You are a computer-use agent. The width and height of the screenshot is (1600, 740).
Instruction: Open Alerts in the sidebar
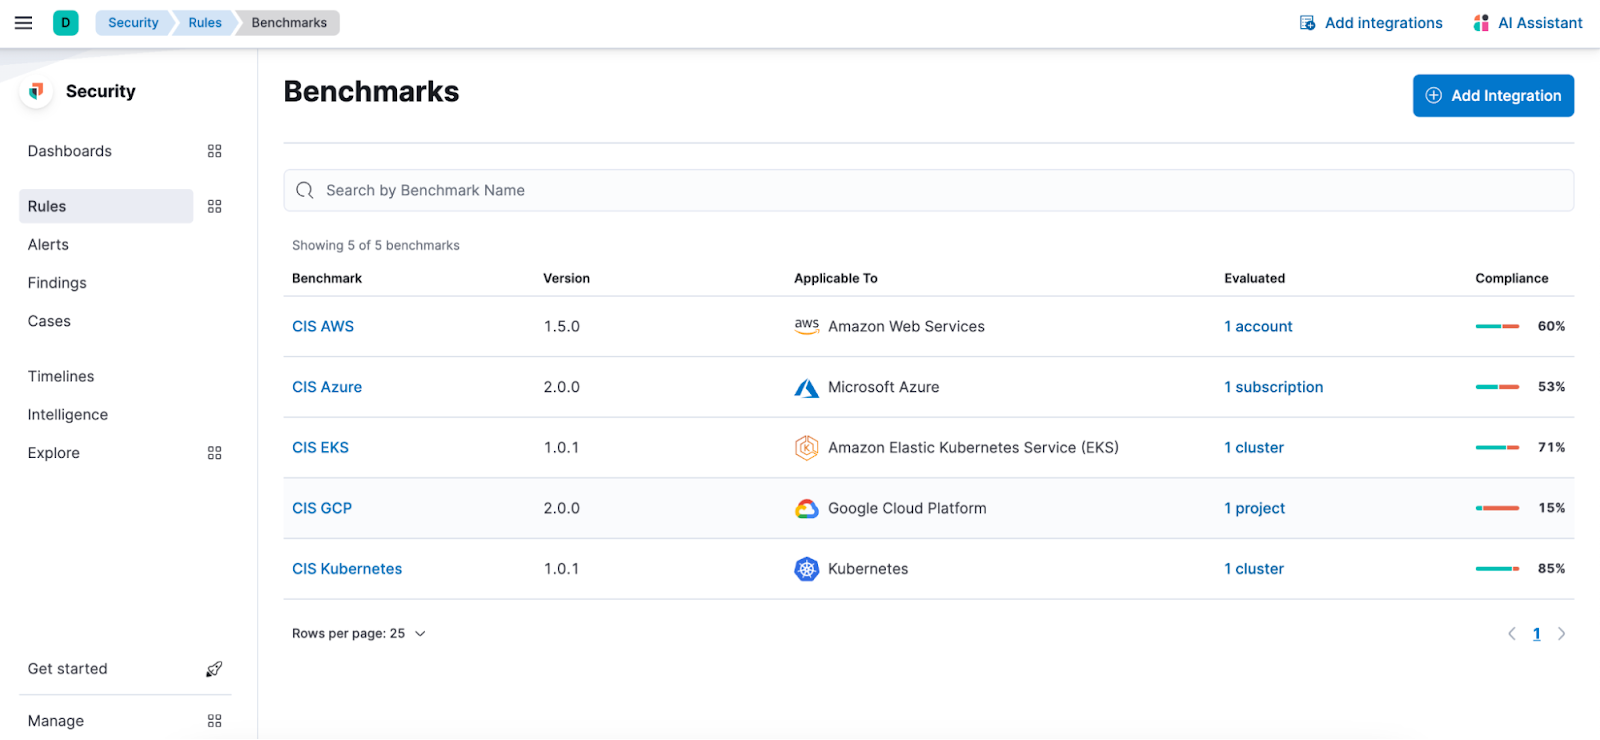click(48, 245)
